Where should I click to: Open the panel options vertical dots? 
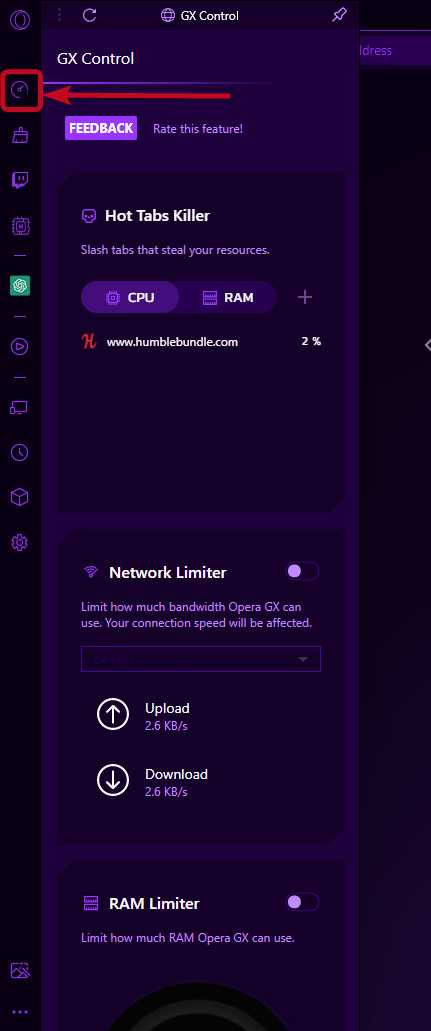point(60,15)
